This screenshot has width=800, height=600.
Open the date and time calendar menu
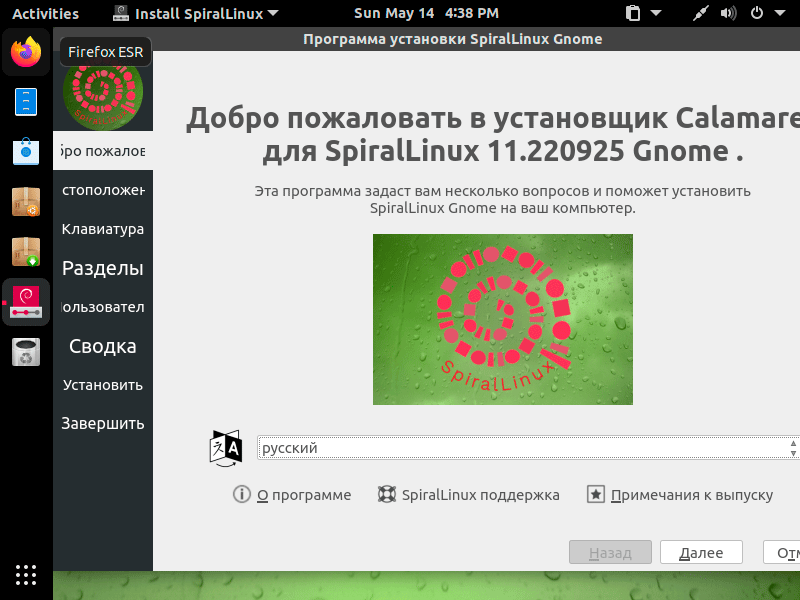point(426,13)
